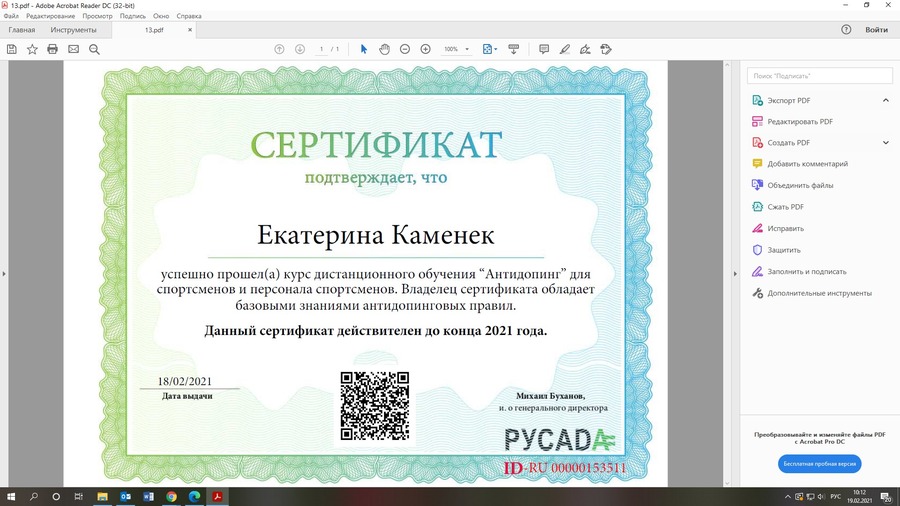The height and width of the screenshot is (506, 900).
Task: Open Сжать PDF tool
Action: [x=785, y=207]
